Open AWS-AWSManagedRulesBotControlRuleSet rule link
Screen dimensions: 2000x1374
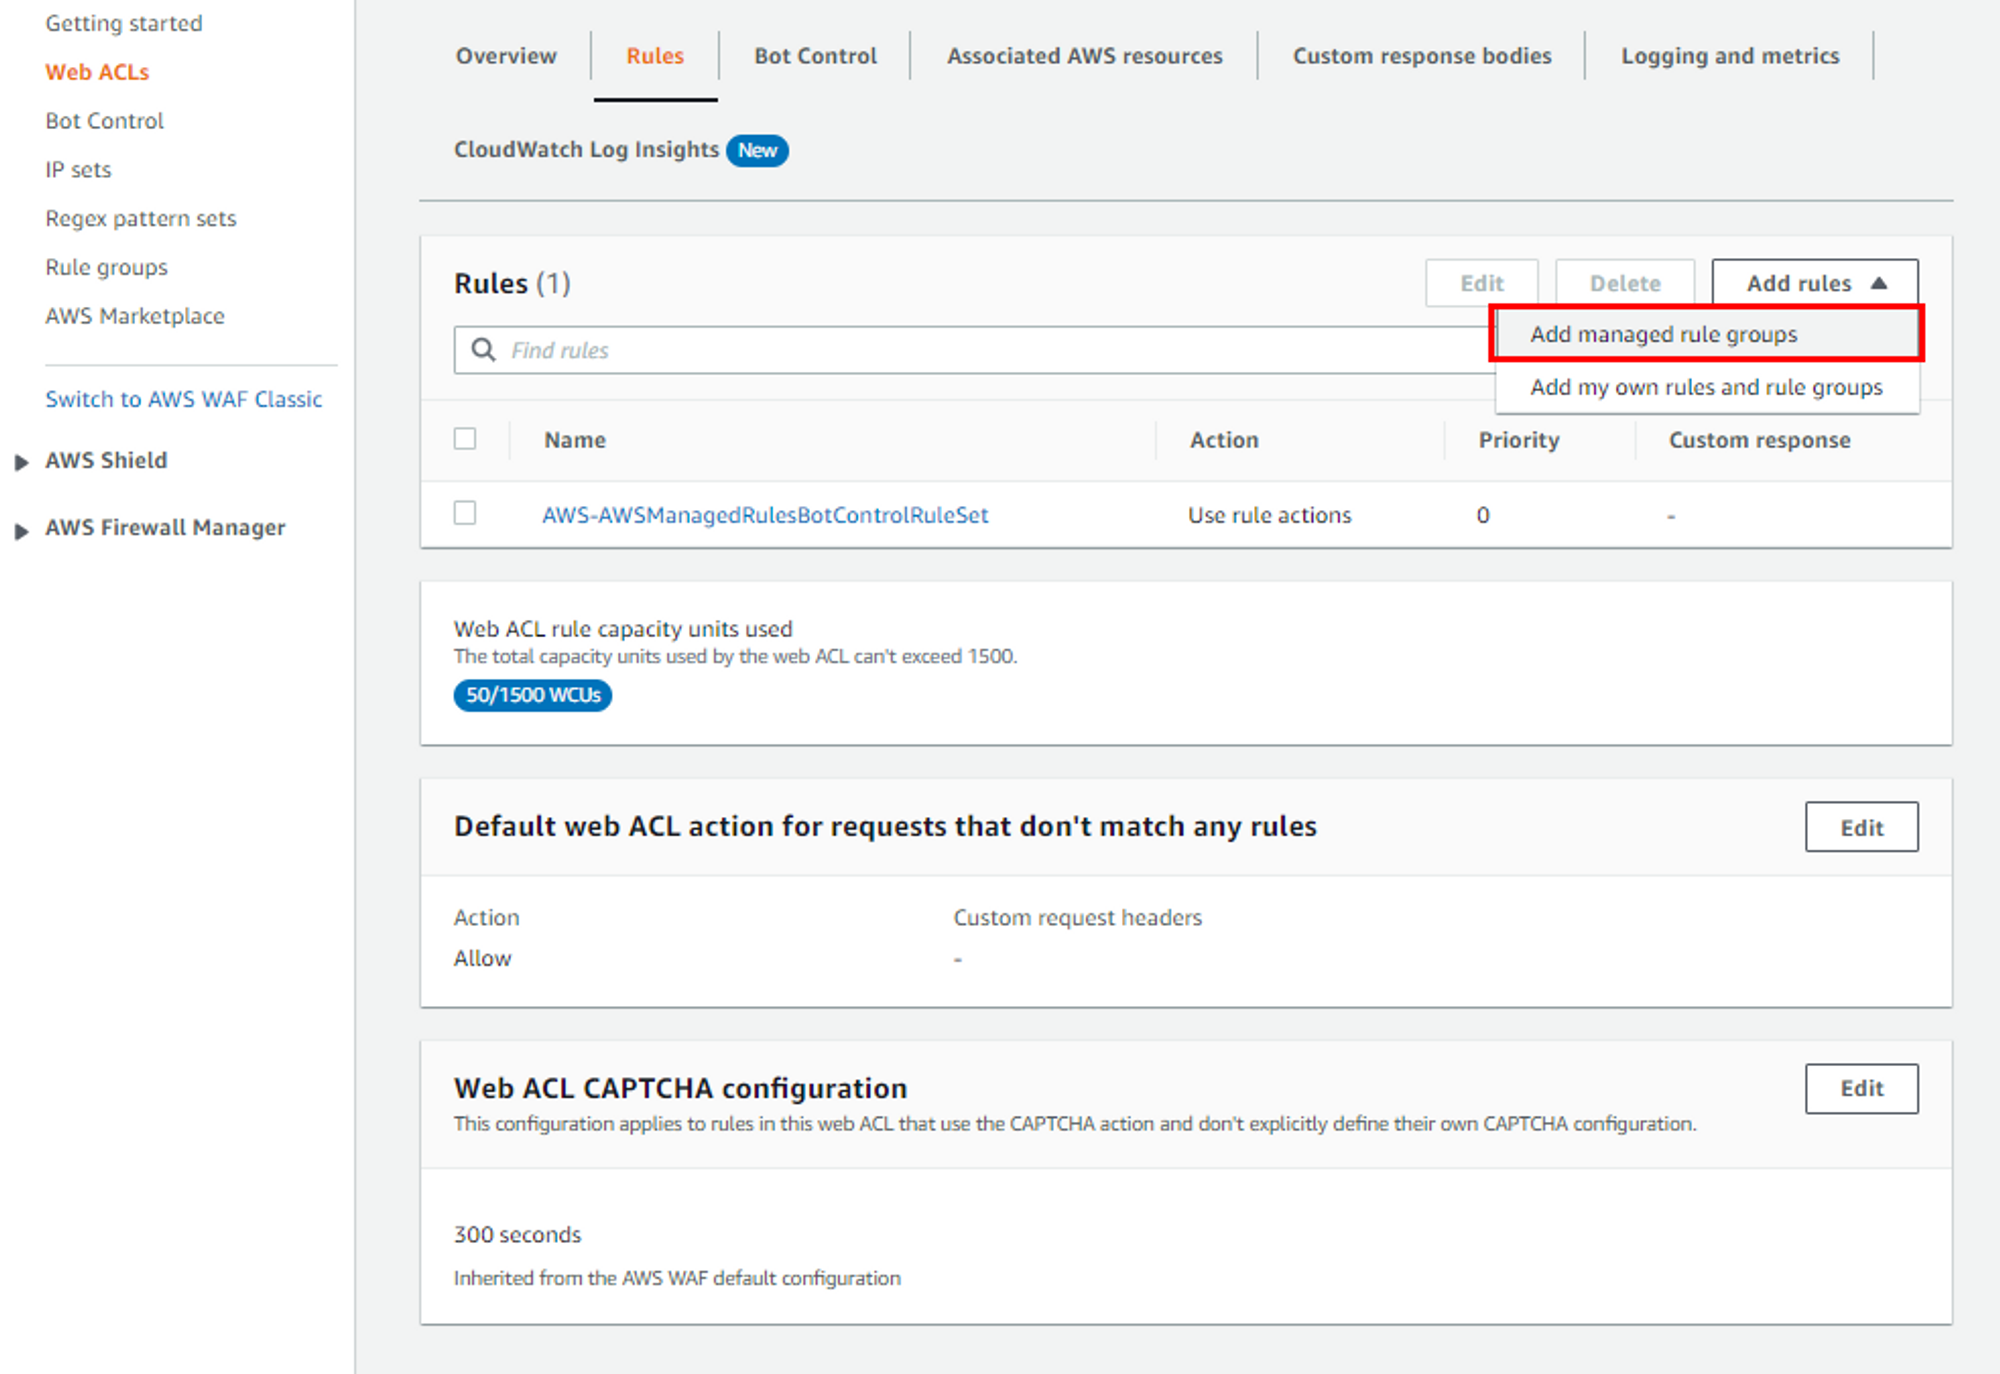(x=765, y=515)
